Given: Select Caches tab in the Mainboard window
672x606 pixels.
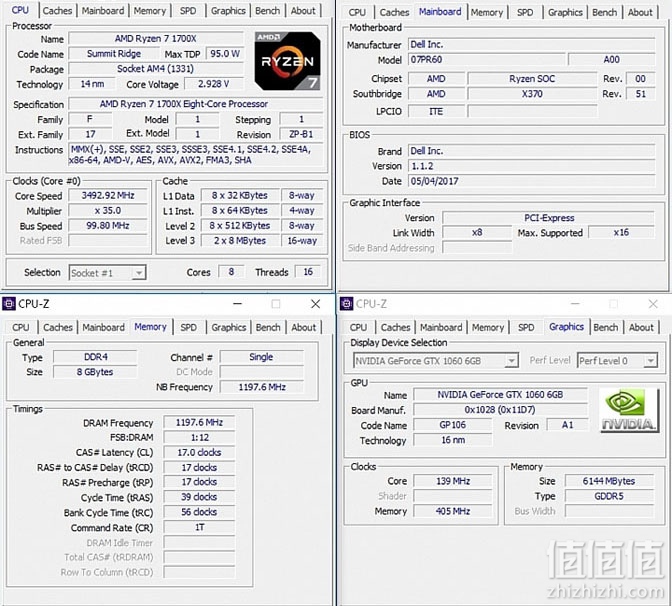Looking at the screenshot, I should coord(394,12).
